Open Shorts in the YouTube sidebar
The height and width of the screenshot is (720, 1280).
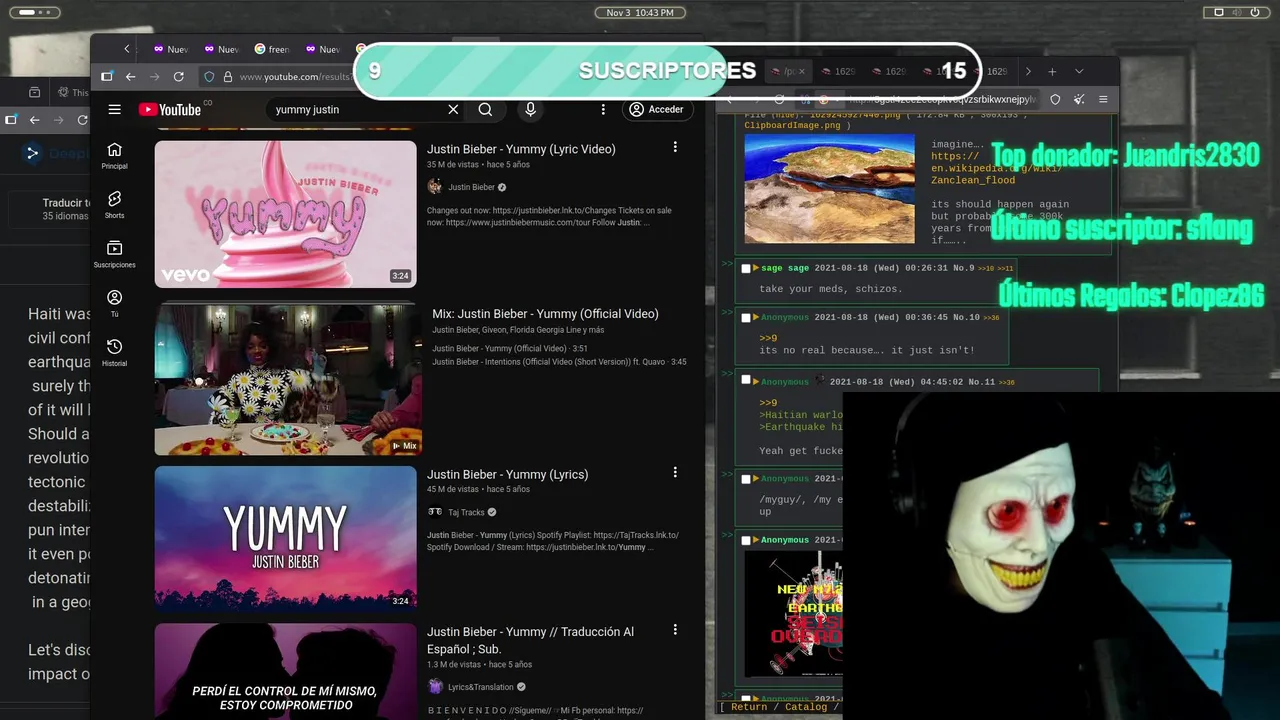pos(115,205)
